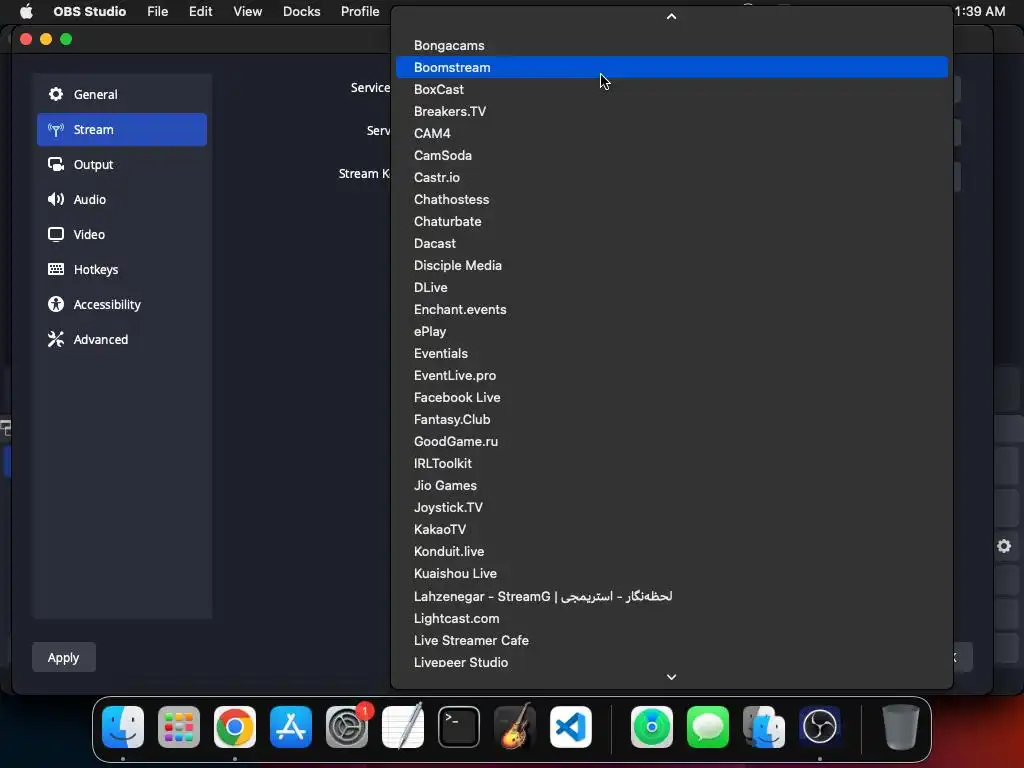Select Castr.io as the service
1024x768 pixels.
click(672, 178)
